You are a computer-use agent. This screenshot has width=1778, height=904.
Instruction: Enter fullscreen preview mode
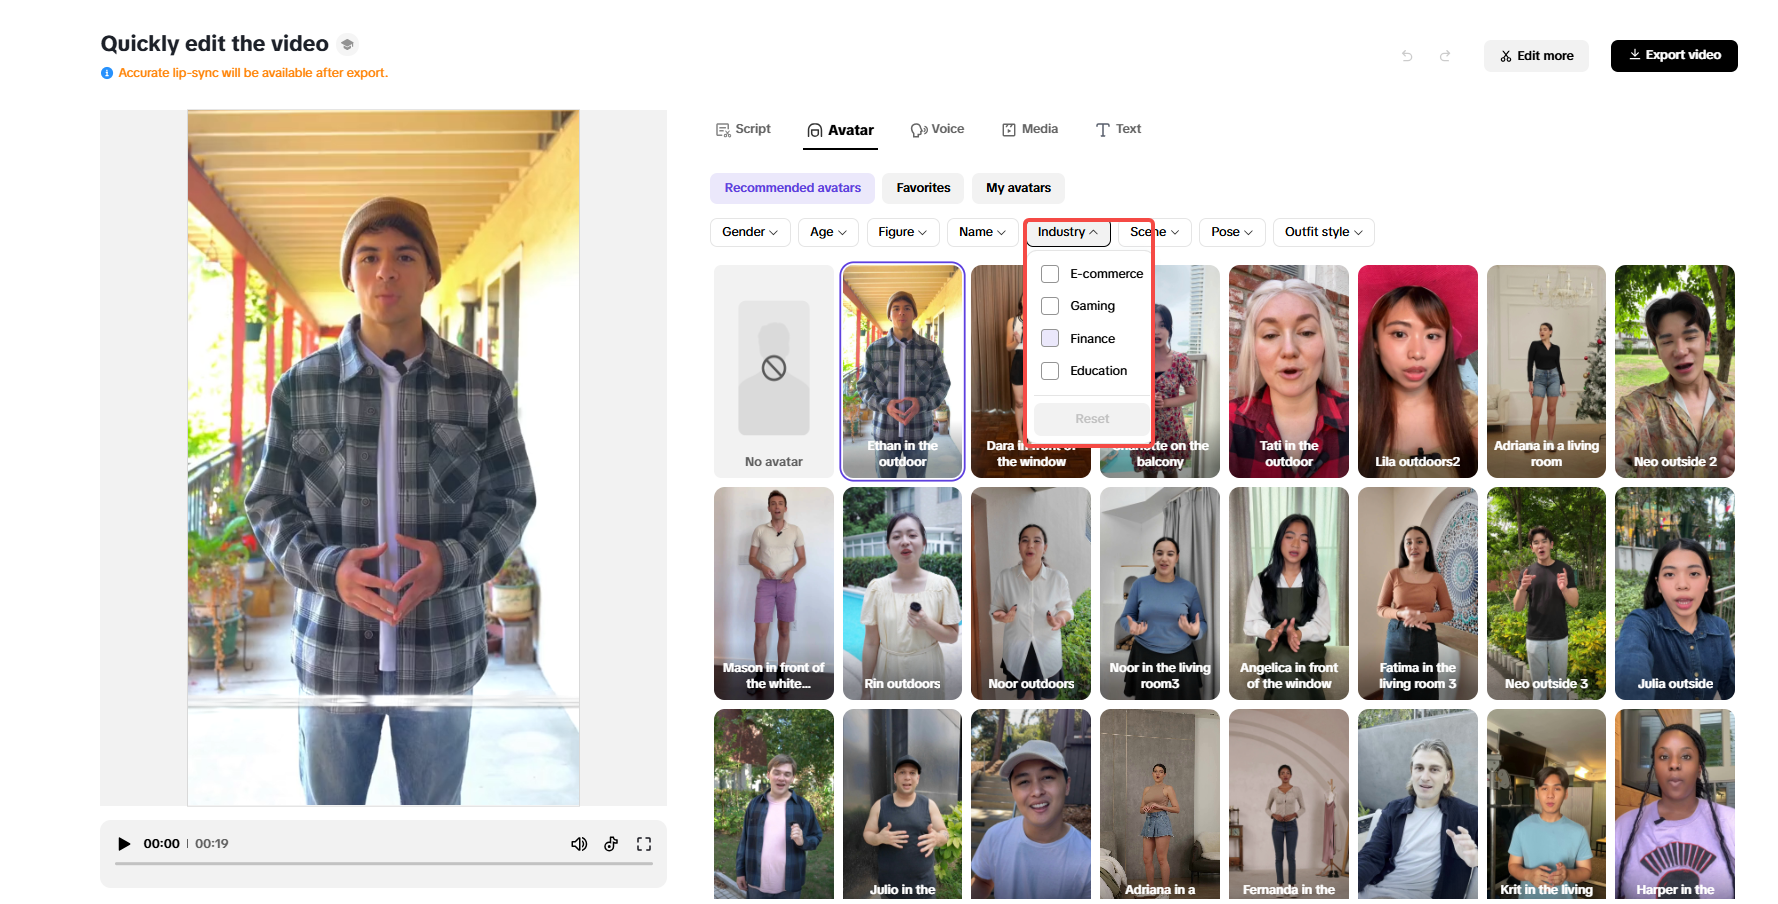(x=644, y=844)
